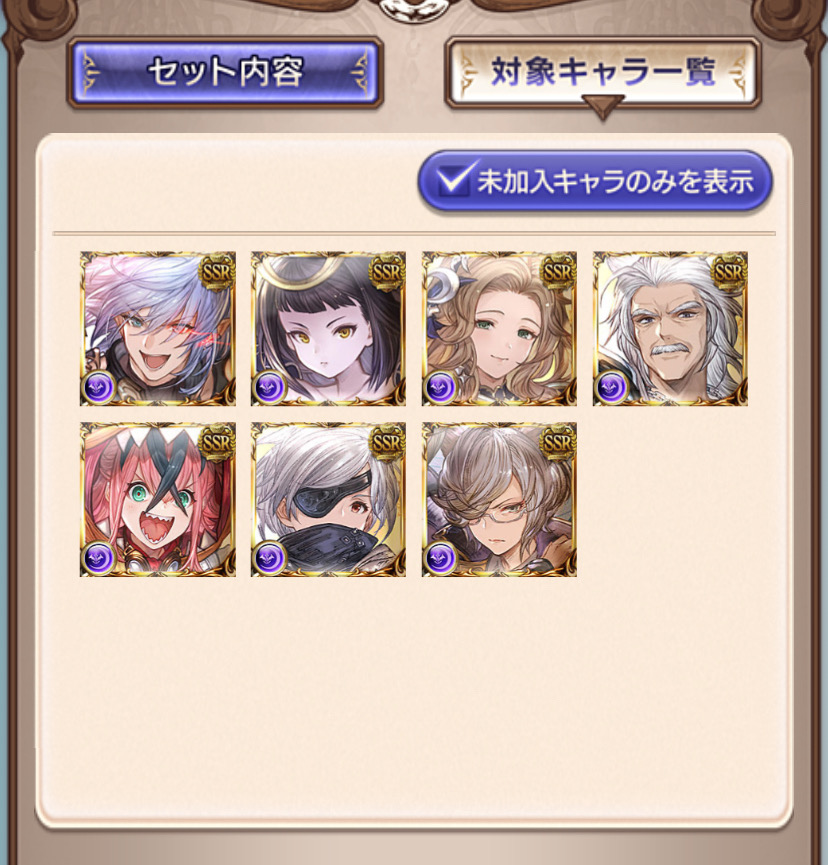
Task: Uncheck the checkmark box beside 未加入キャラ
Action: point(454,179)
